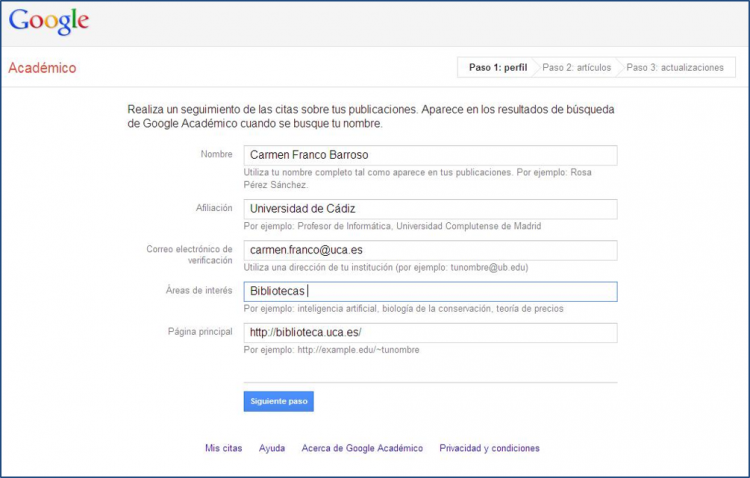
Task: Click hint text mentioning Rosa Pérez Sánchez
Action: click(x=417, y=178)
